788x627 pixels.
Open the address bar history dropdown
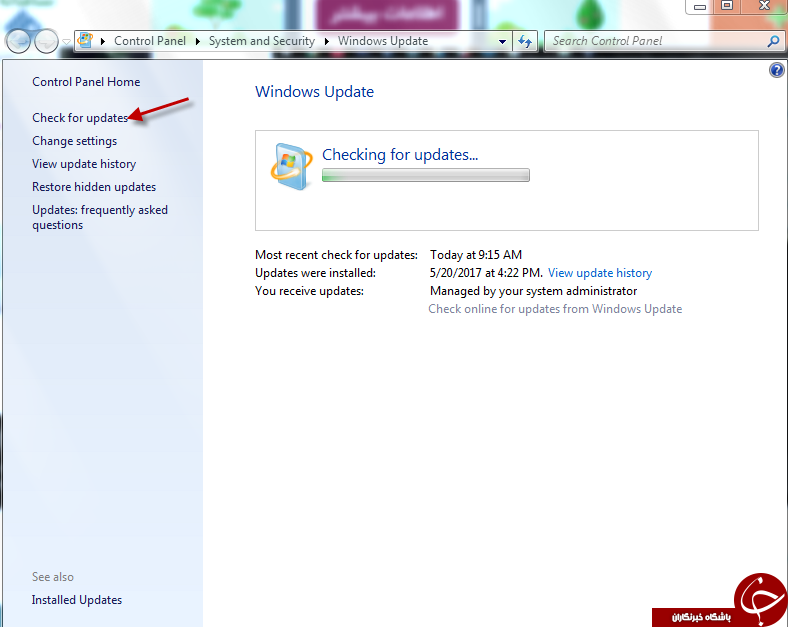coord(502,42)
